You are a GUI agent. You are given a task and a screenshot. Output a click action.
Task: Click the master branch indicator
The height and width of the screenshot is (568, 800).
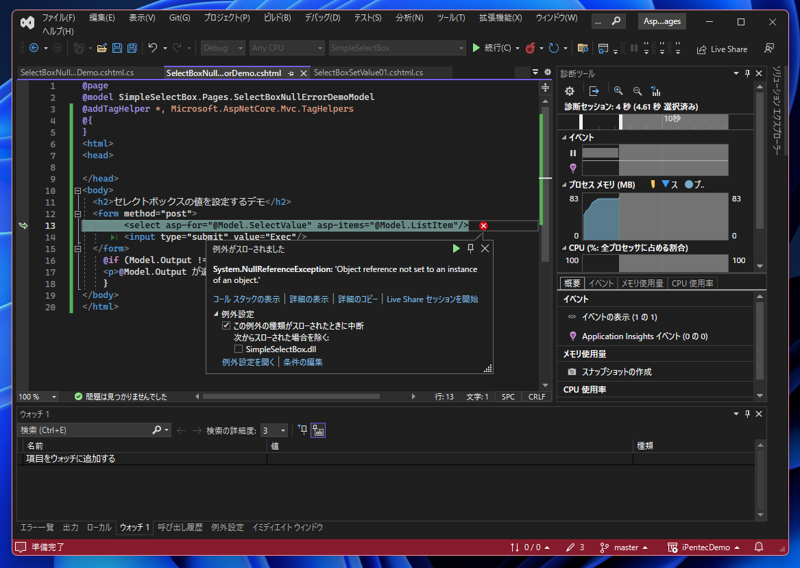click(624, 547)
